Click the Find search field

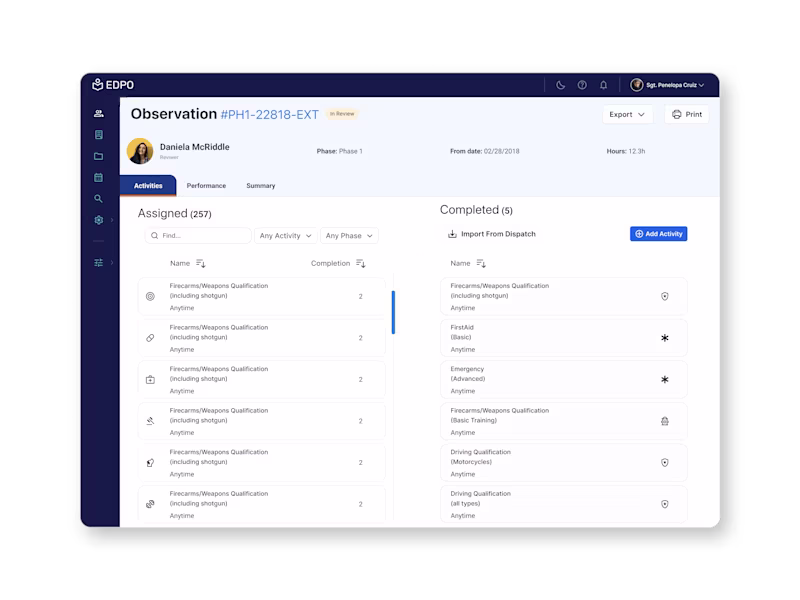198,236
